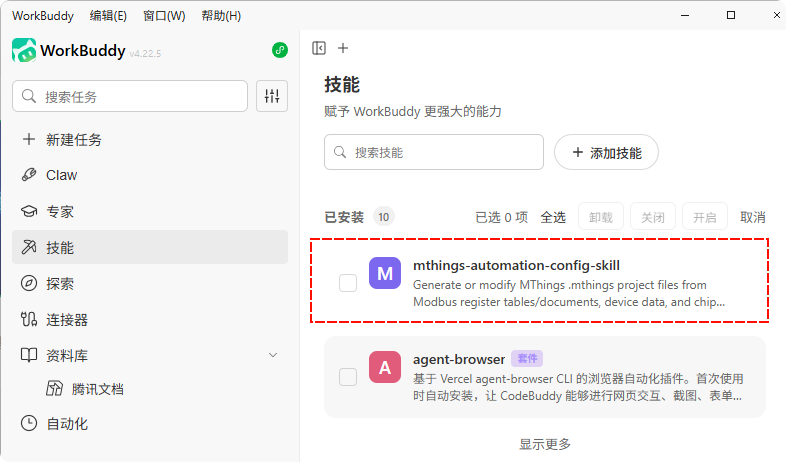The image size is (786, 462).
Task: Click the magnifier in task search box
Action: click(x=29, y=96)
